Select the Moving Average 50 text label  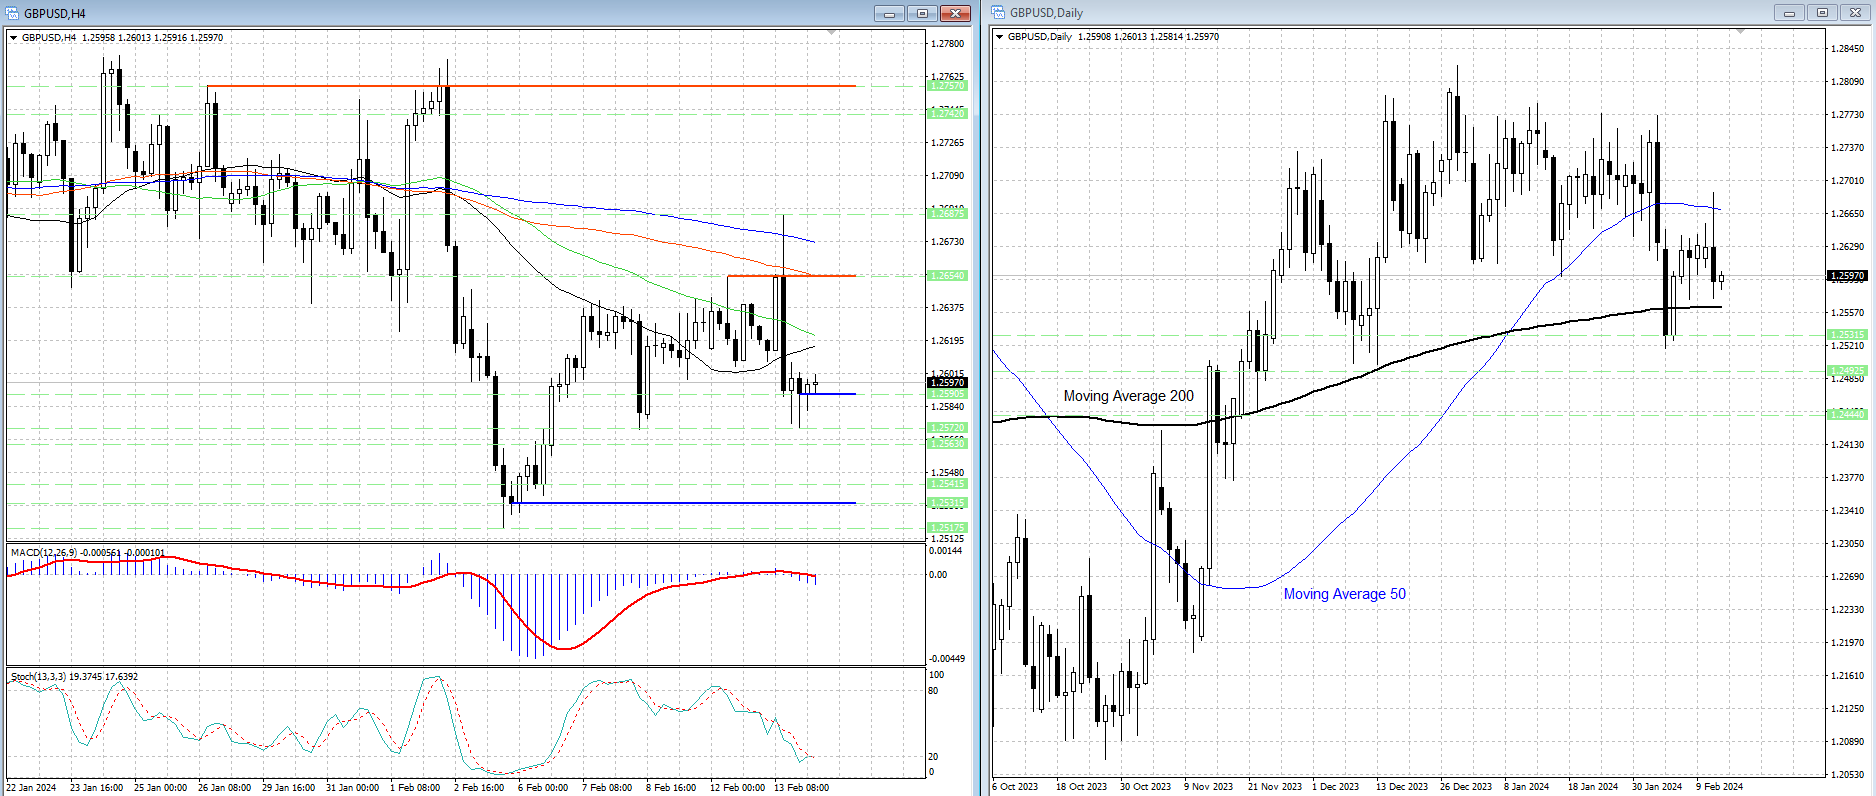click(x=1344, y=594)
